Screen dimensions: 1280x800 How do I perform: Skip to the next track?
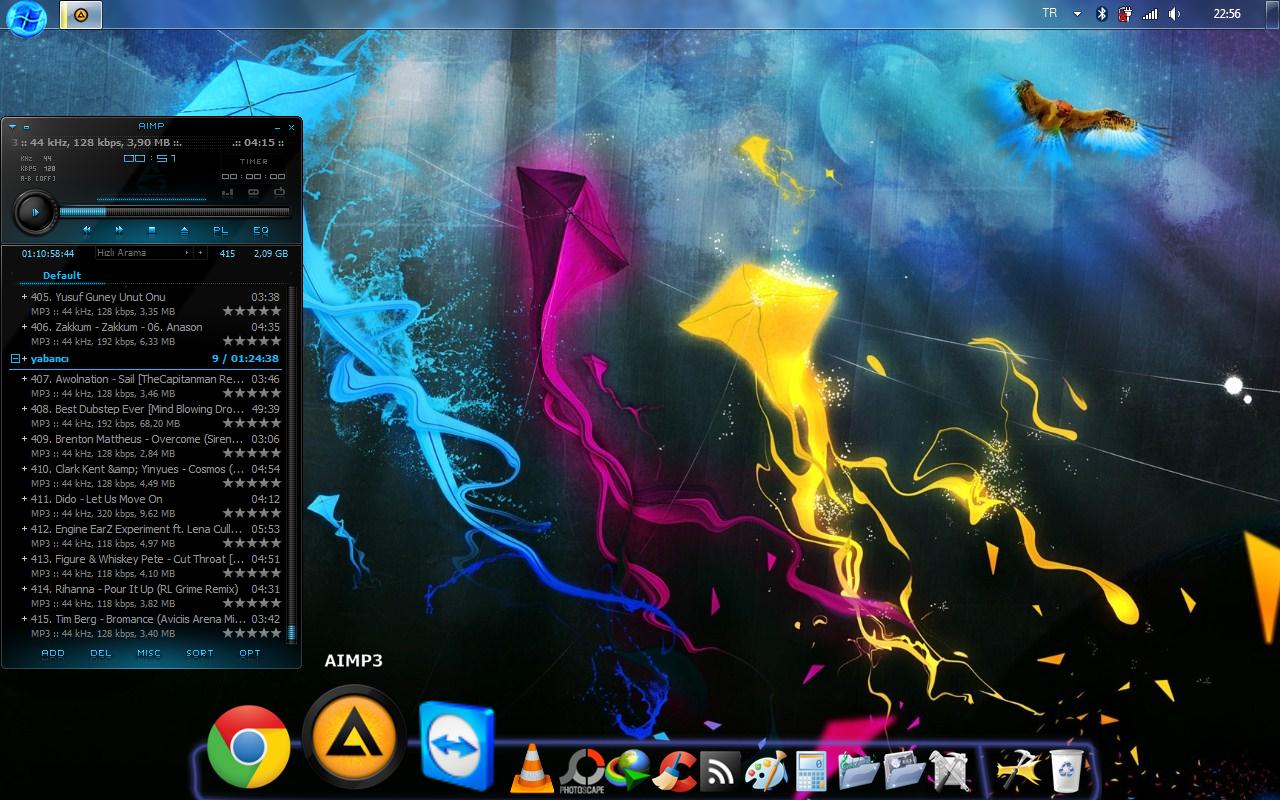coord(119,230)
